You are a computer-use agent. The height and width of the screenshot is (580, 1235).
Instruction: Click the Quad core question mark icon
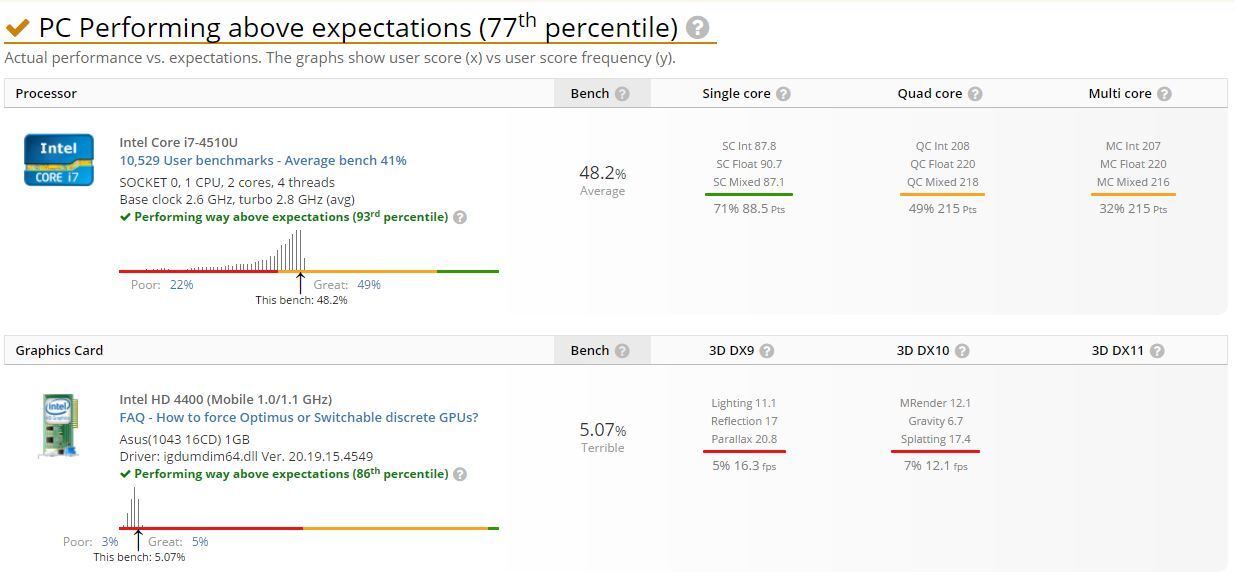[974, 92]
